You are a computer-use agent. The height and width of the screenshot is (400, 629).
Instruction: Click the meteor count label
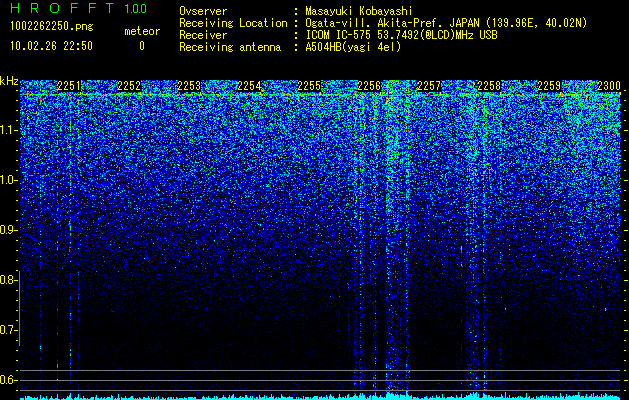click(142, 31)
